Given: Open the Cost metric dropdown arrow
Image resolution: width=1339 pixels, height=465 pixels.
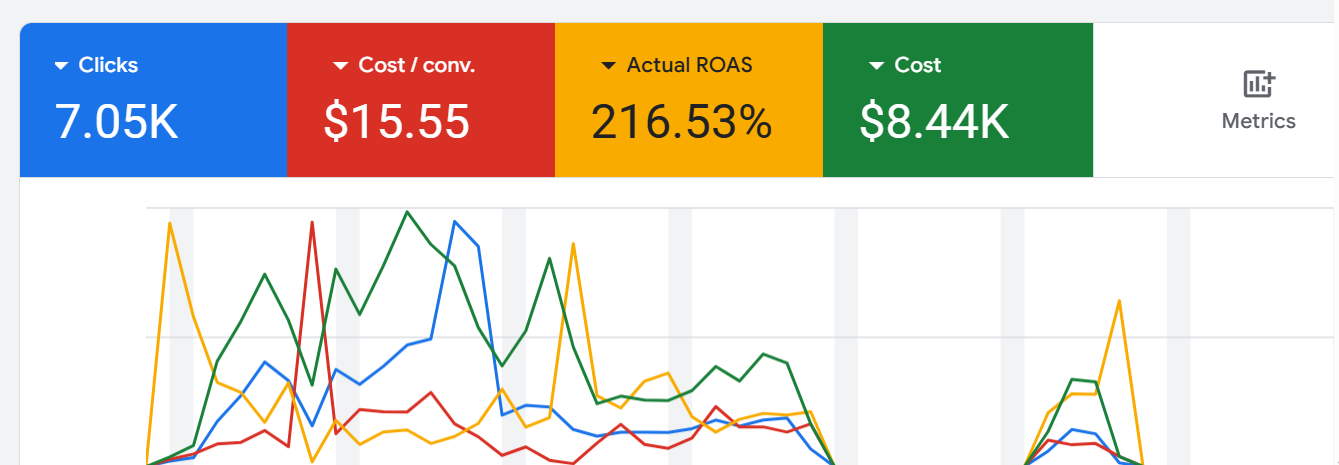Looking at the screenshot, I should tap(876, 66).
